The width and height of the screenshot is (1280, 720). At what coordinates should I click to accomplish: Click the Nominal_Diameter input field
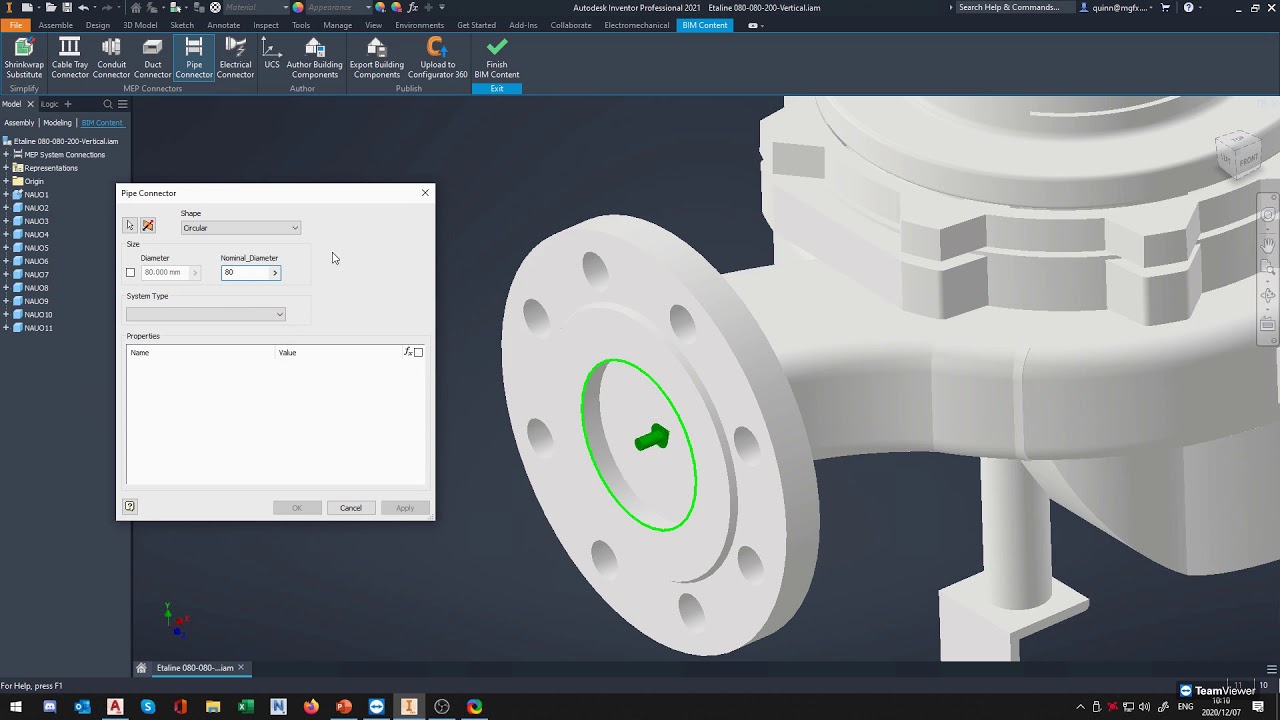(x=245, y=272)
